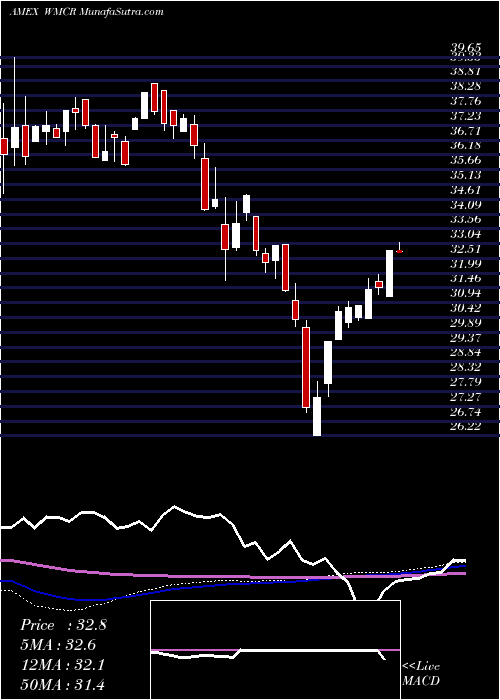This screenshot has width=500, height=700.
Task: Click the 30.94 price label
Action: [x=465, y=293]
